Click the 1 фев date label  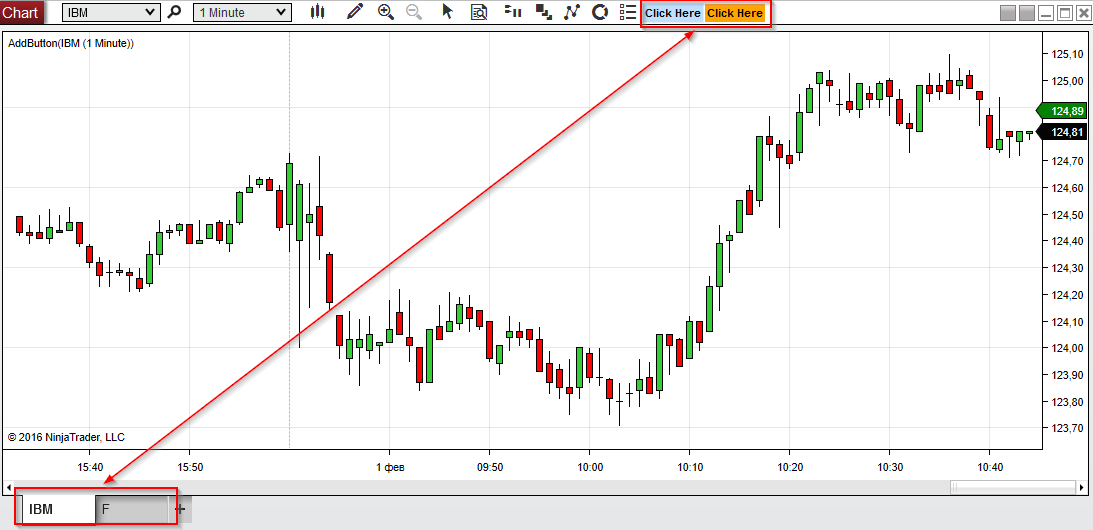coord(389,467)
